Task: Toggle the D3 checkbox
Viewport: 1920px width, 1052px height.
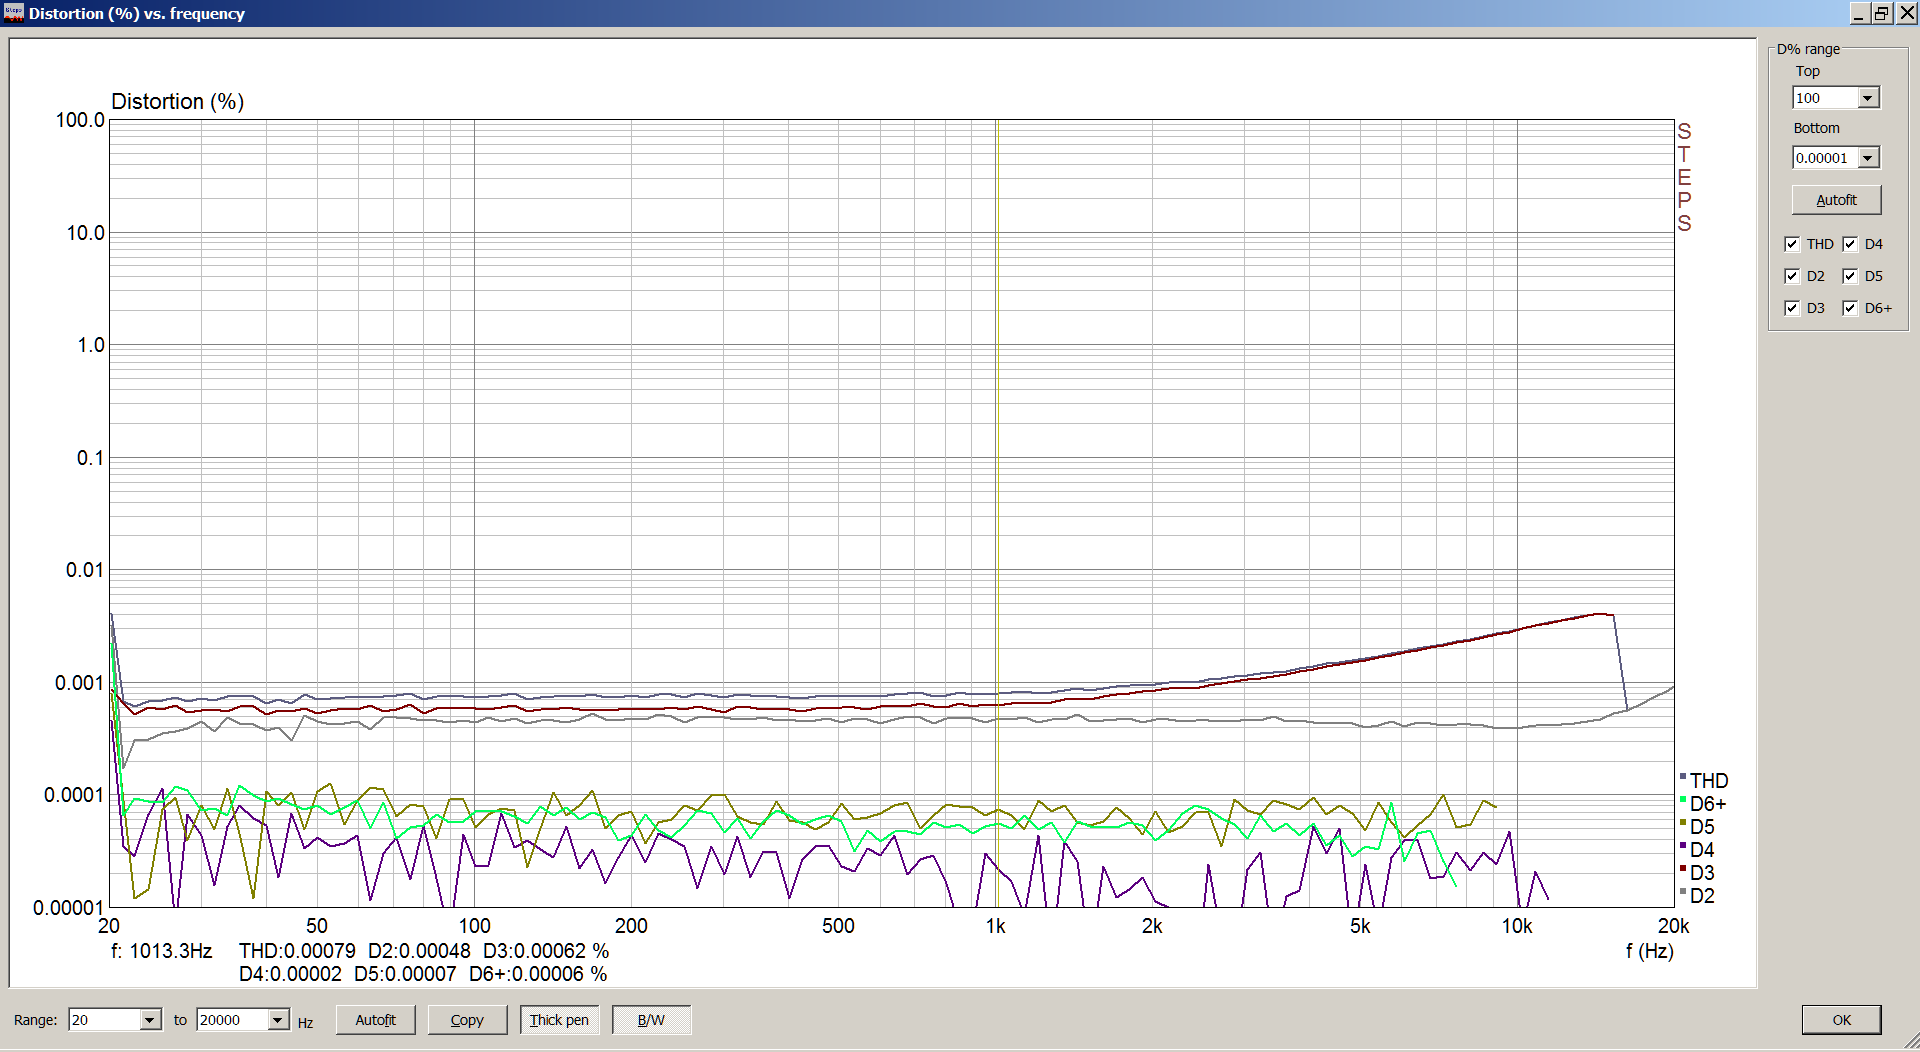Action: [1792, 308]
